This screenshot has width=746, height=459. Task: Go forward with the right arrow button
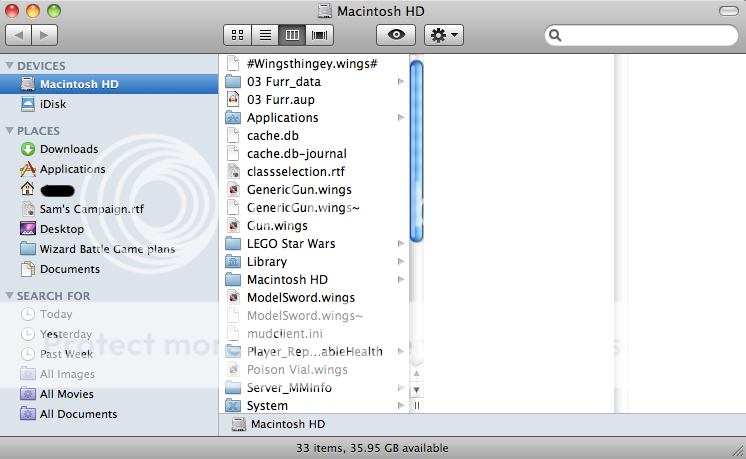coord(47,35)
